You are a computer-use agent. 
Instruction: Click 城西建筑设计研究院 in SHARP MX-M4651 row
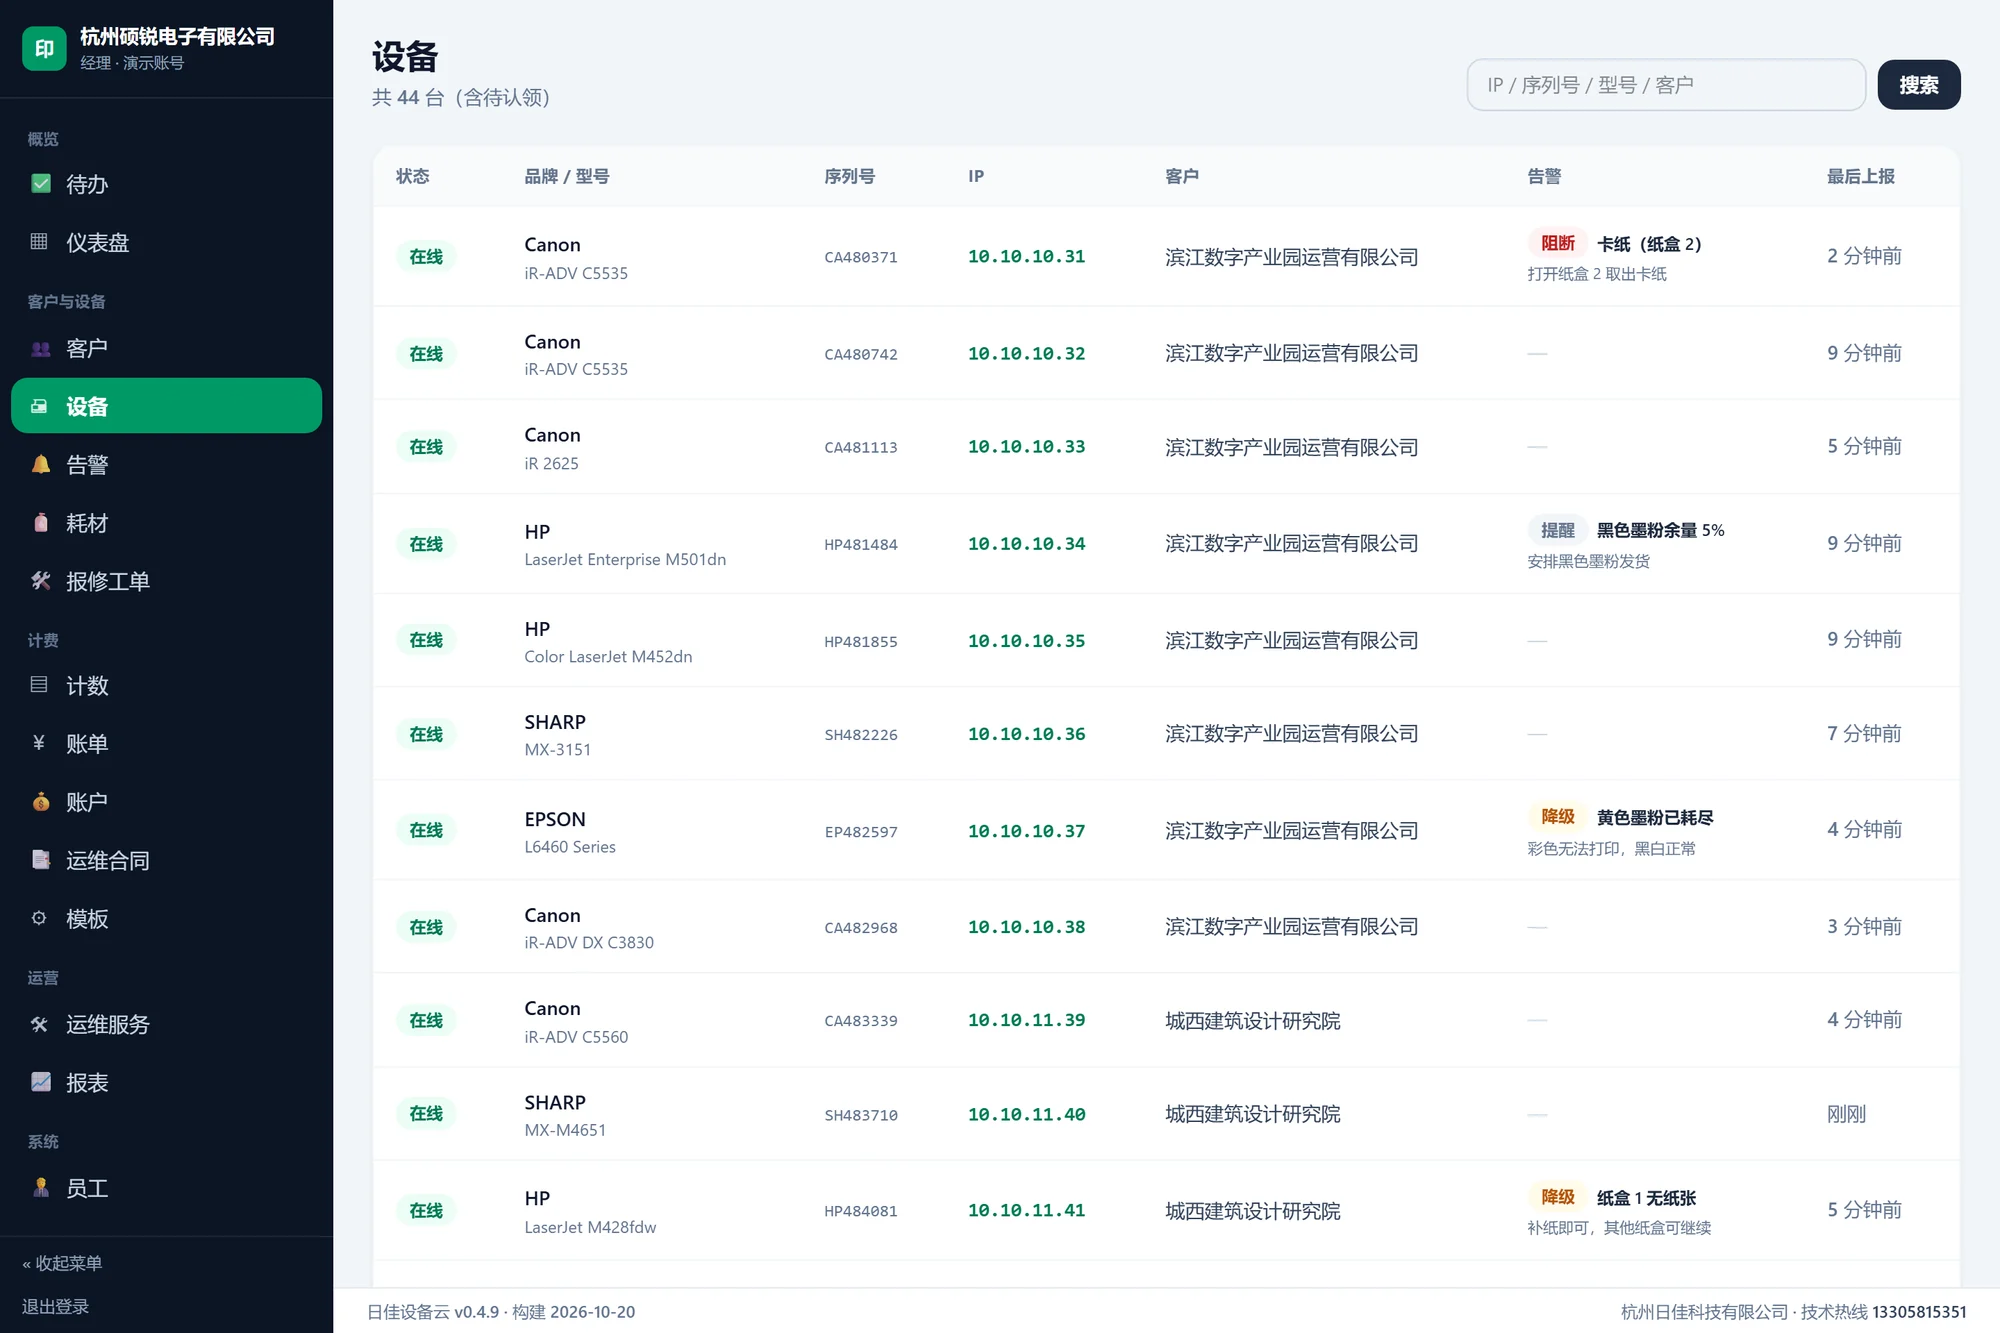tap(1252, 1114)
